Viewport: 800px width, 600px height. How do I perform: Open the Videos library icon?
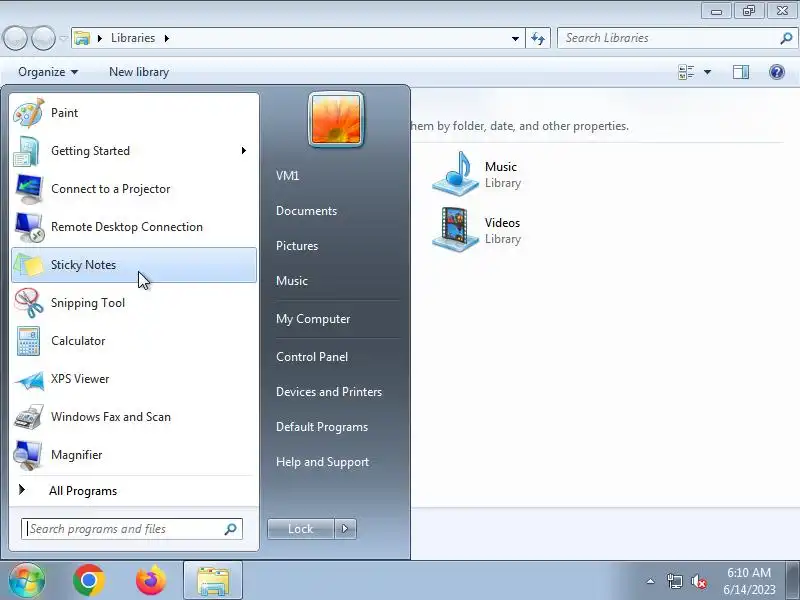(x=456, y=230)
